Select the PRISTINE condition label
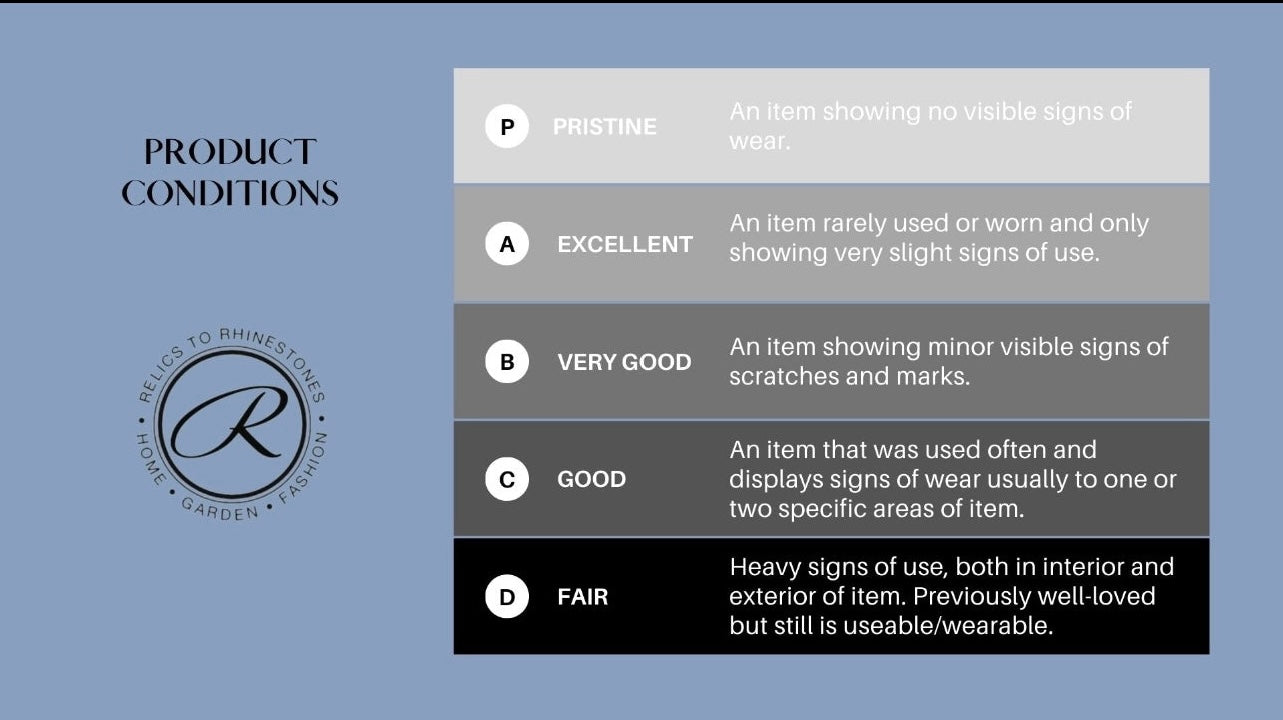The image size is (1283, 720). [605, 127]
